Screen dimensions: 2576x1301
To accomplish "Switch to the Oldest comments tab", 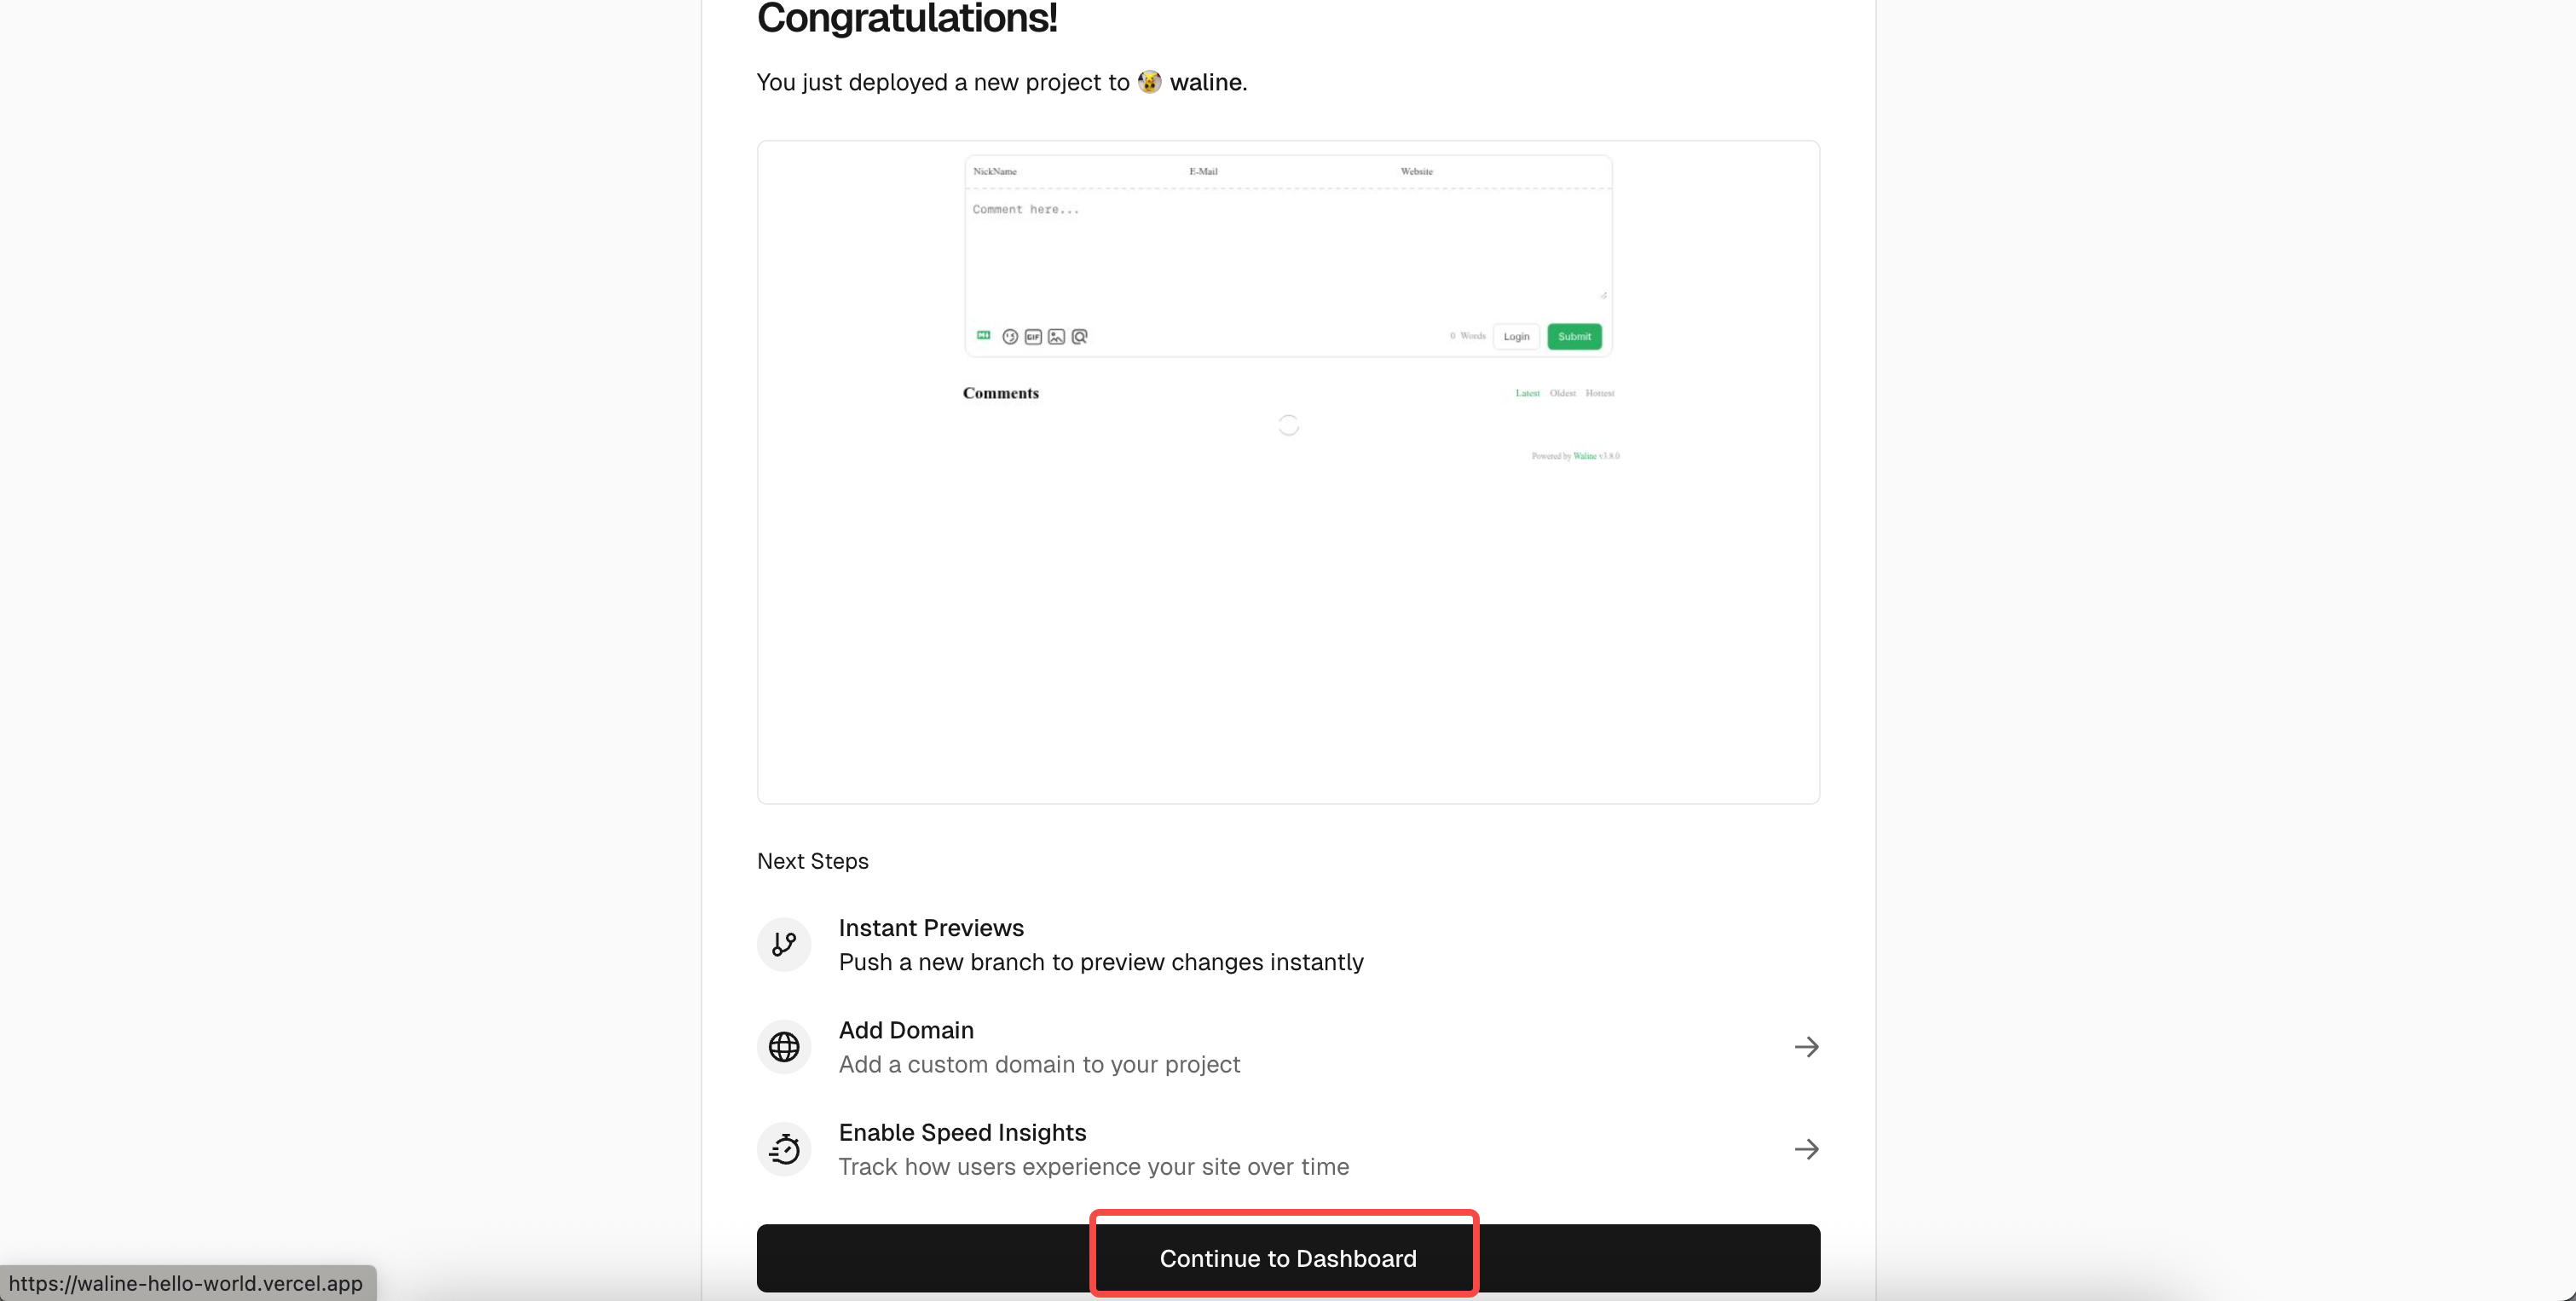I will [x=1562, y=393].
